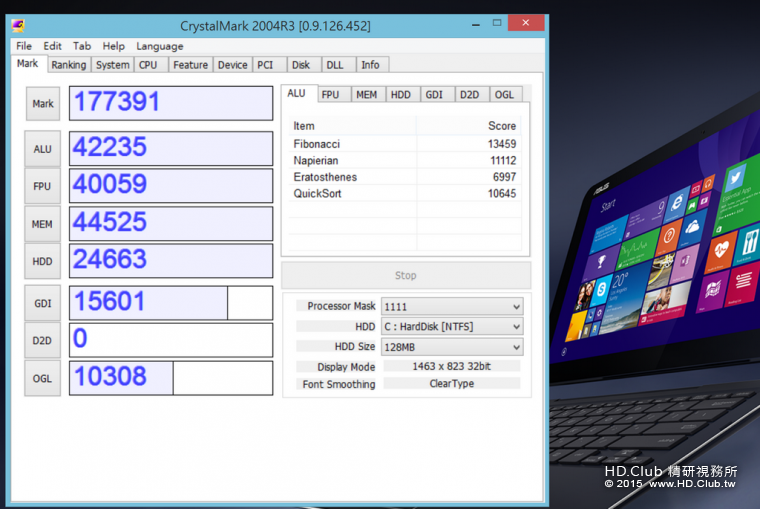Viewport: 760px width, 509px height.
Task: Run the MEM benchmark button
Action: pyautogui.click(x=43, y=224)
